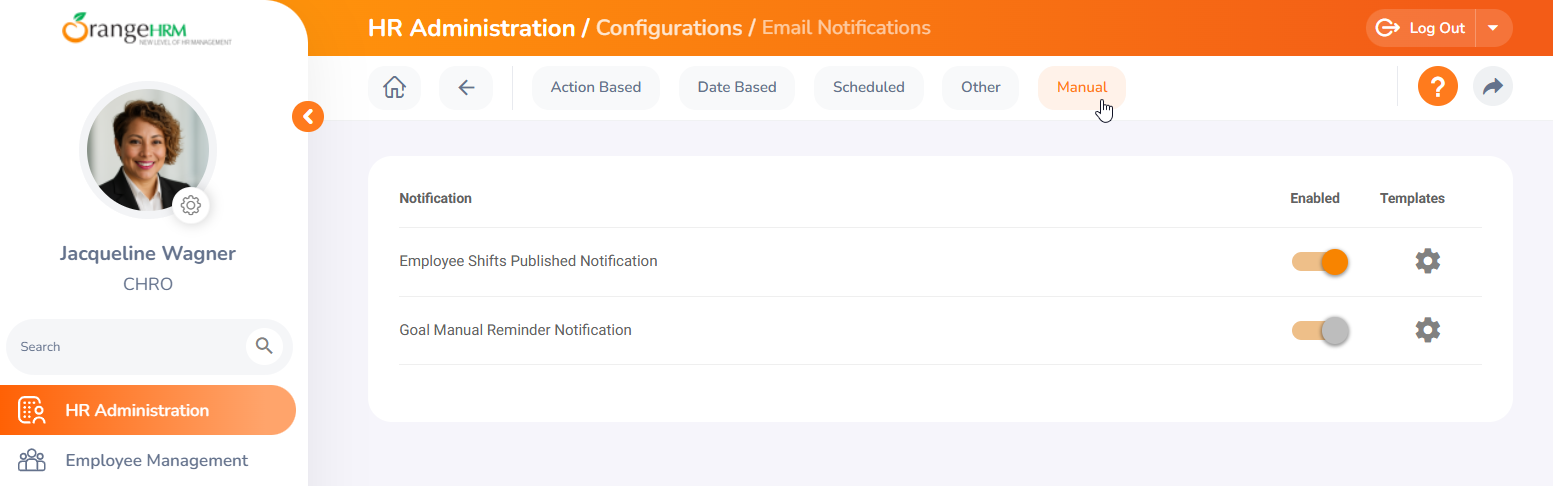Open templates gear for Goal Manual Reminder Notification
This screenshot has height=486, width=1553.
click(1427, 330)
